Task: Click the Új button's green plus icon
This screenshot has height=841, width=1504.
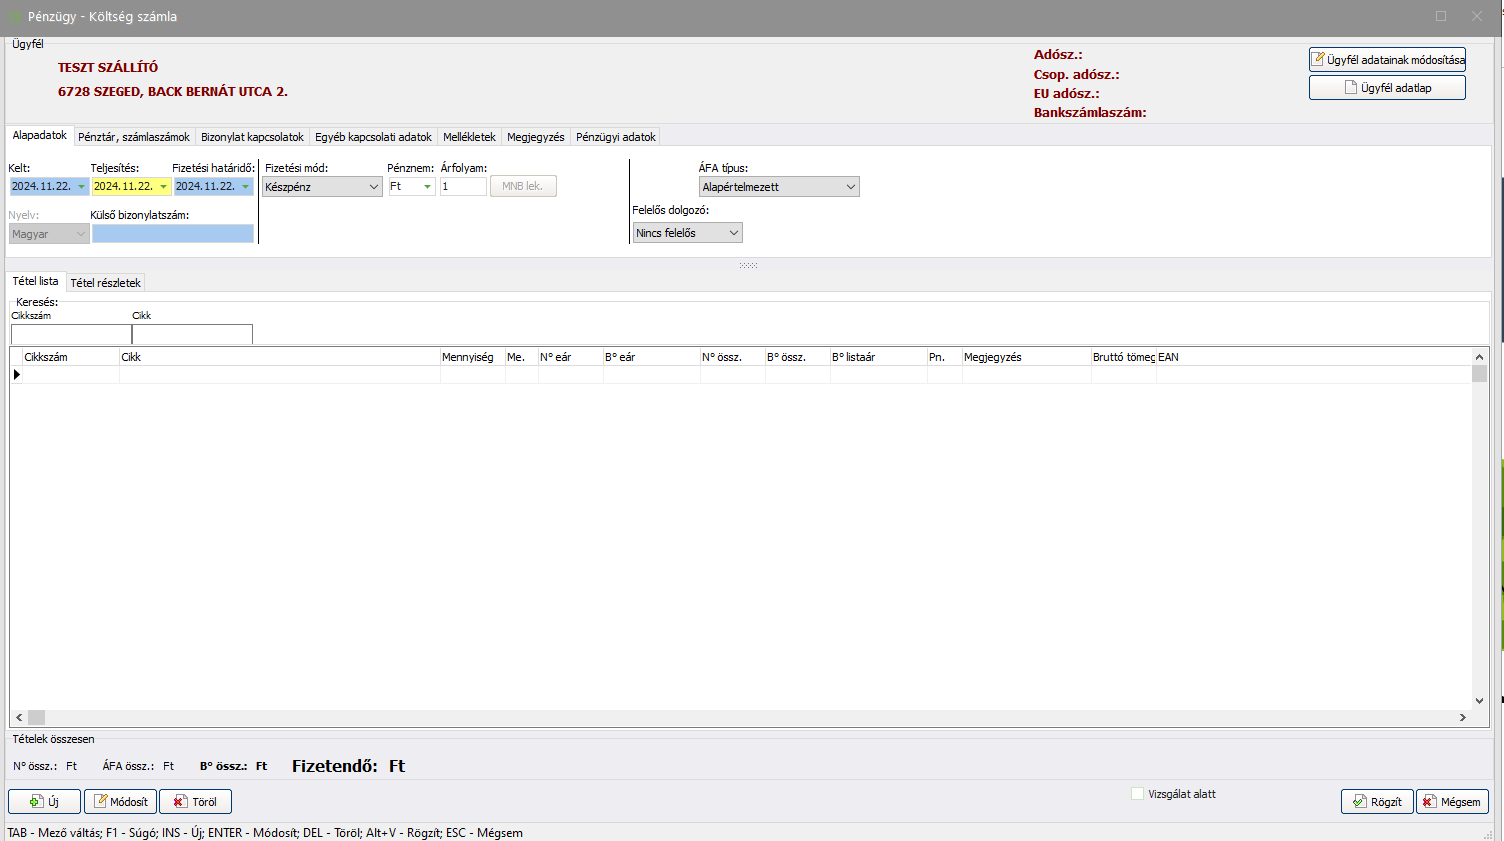Action: [x=36, y=802]
